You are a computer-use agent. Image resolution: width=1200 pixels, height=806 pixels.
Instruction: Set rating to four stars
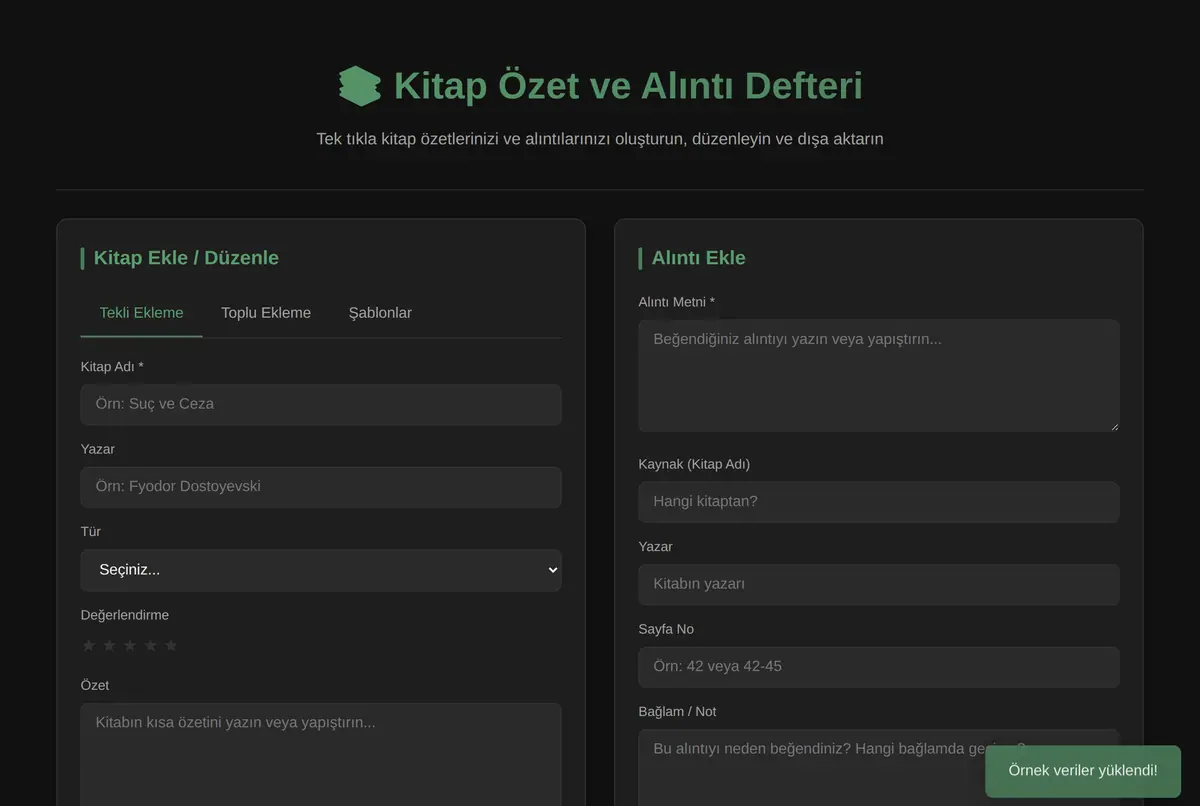click(150, 646)
